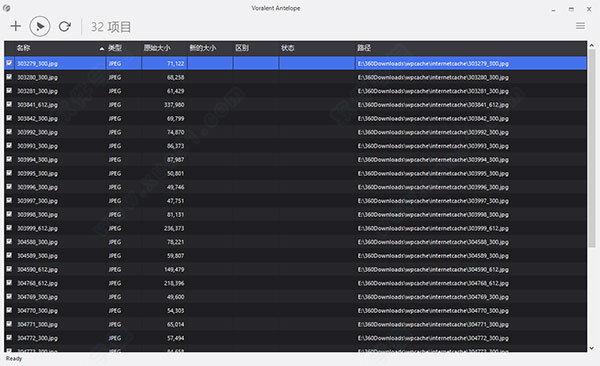Toggle checkbox for 304772_300.jpg row
This screenshot has width=600, height=366.
coord(9,338)
